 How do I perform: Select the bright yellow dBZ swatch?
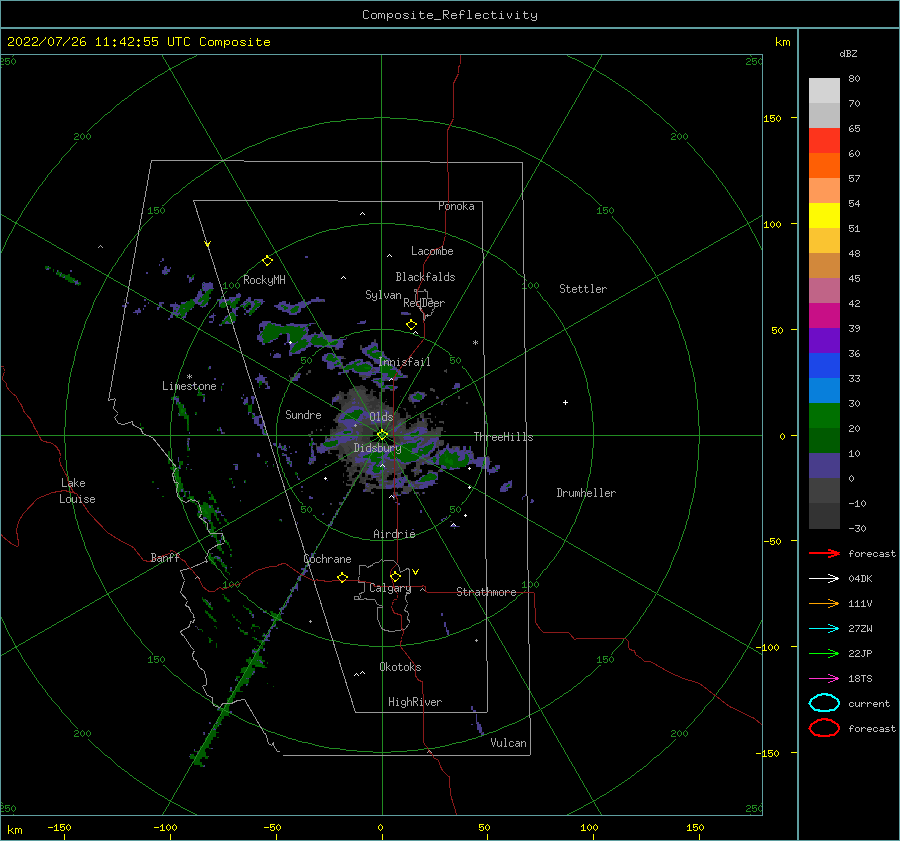click(824, 215)
